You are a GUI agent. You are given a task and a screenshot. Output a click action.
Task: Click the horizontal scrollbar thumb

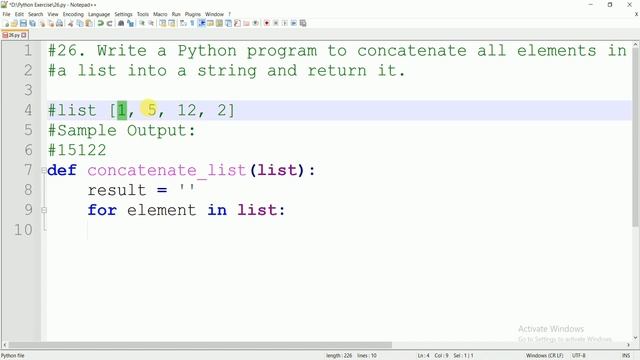coord(200,345)
